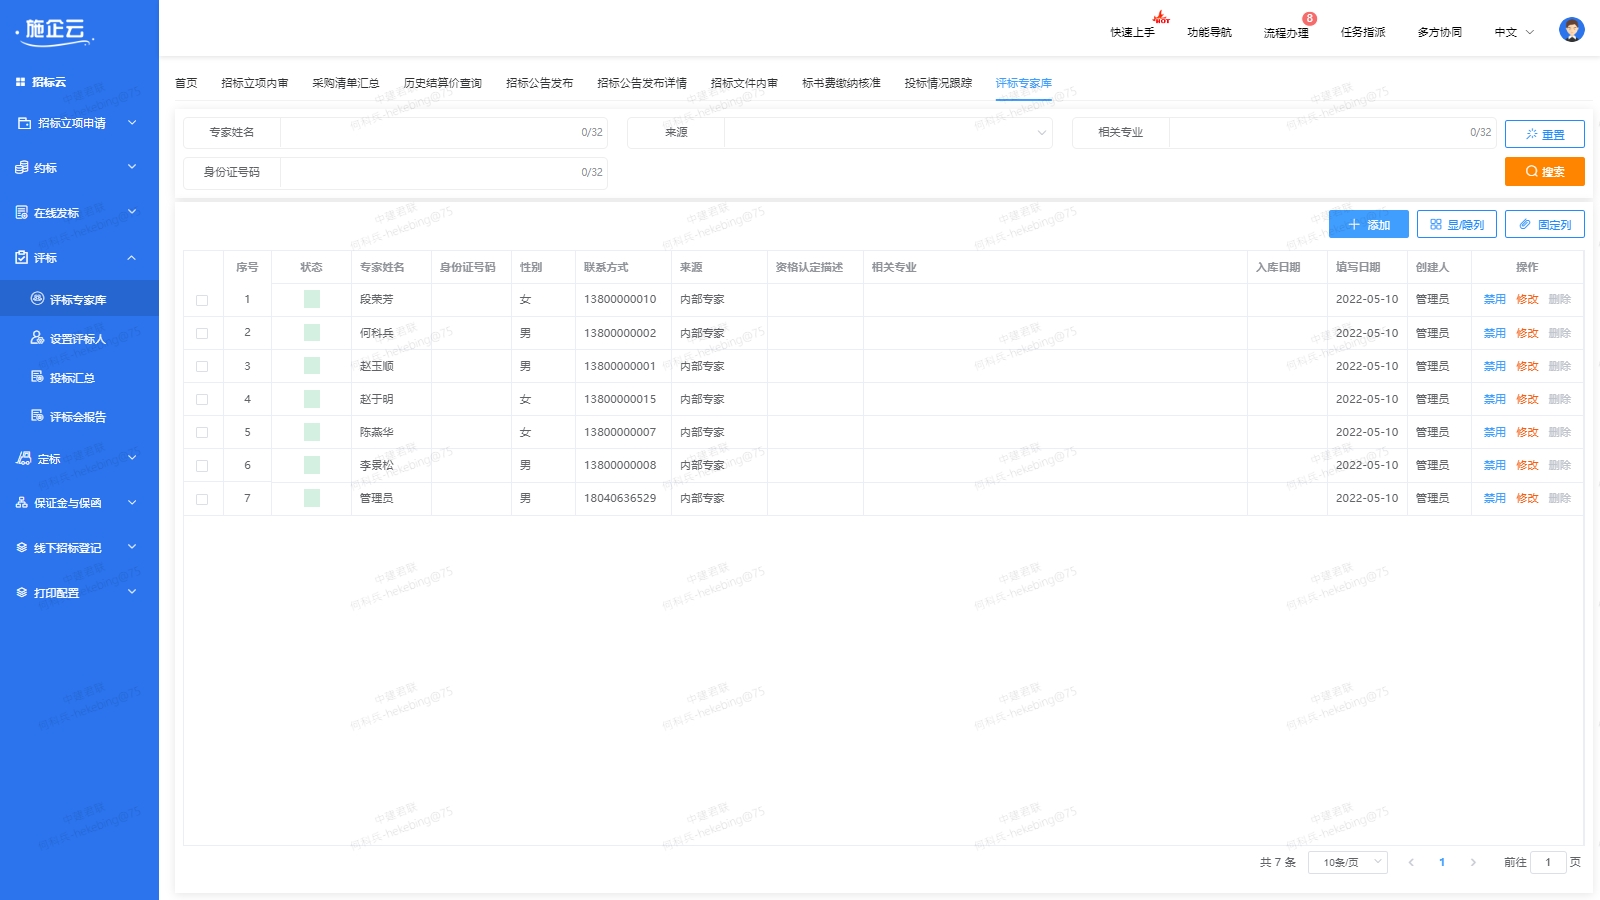The width and height of the screenshot is (1600, 900).
Task: Click the 施企云 logo
Action: click(56, 31)
